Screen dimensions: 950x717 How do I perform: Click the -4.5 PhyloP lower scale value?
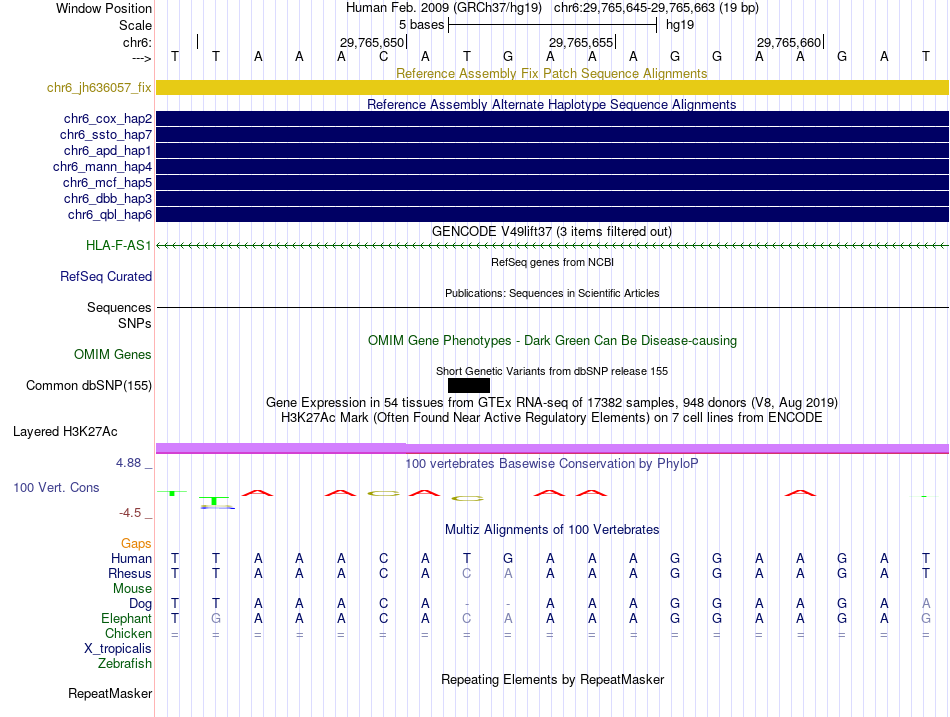point(130,513)
